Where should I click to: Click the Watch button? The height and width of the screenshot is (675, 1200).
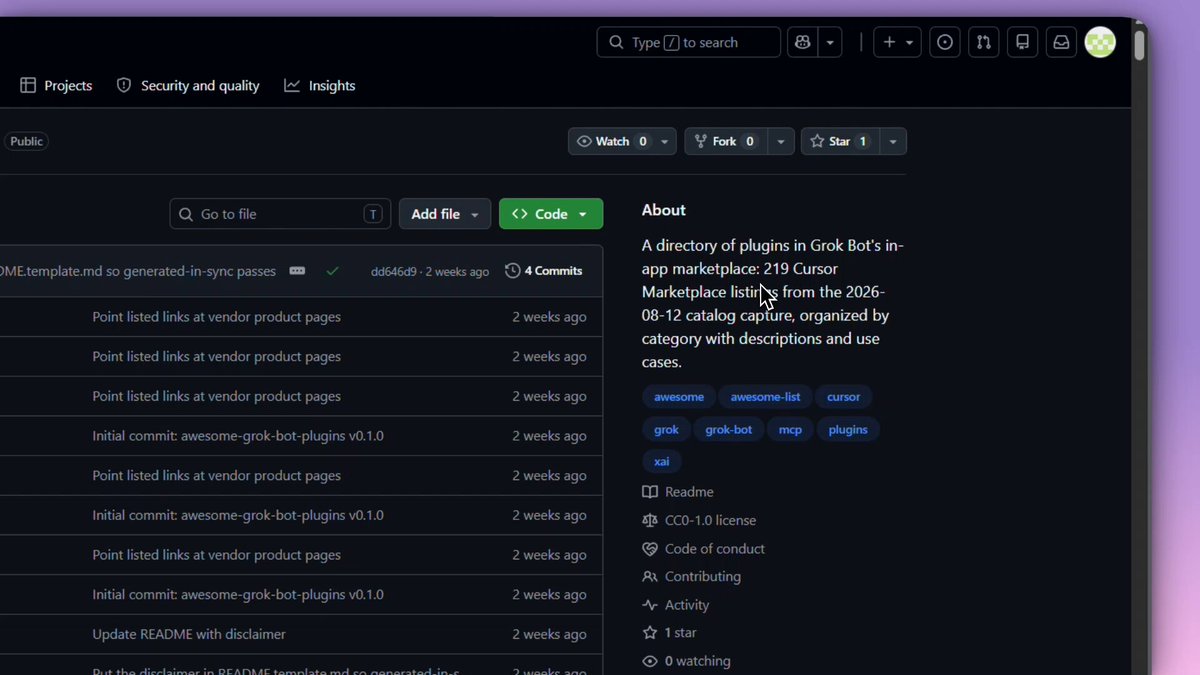click(611, 141)
